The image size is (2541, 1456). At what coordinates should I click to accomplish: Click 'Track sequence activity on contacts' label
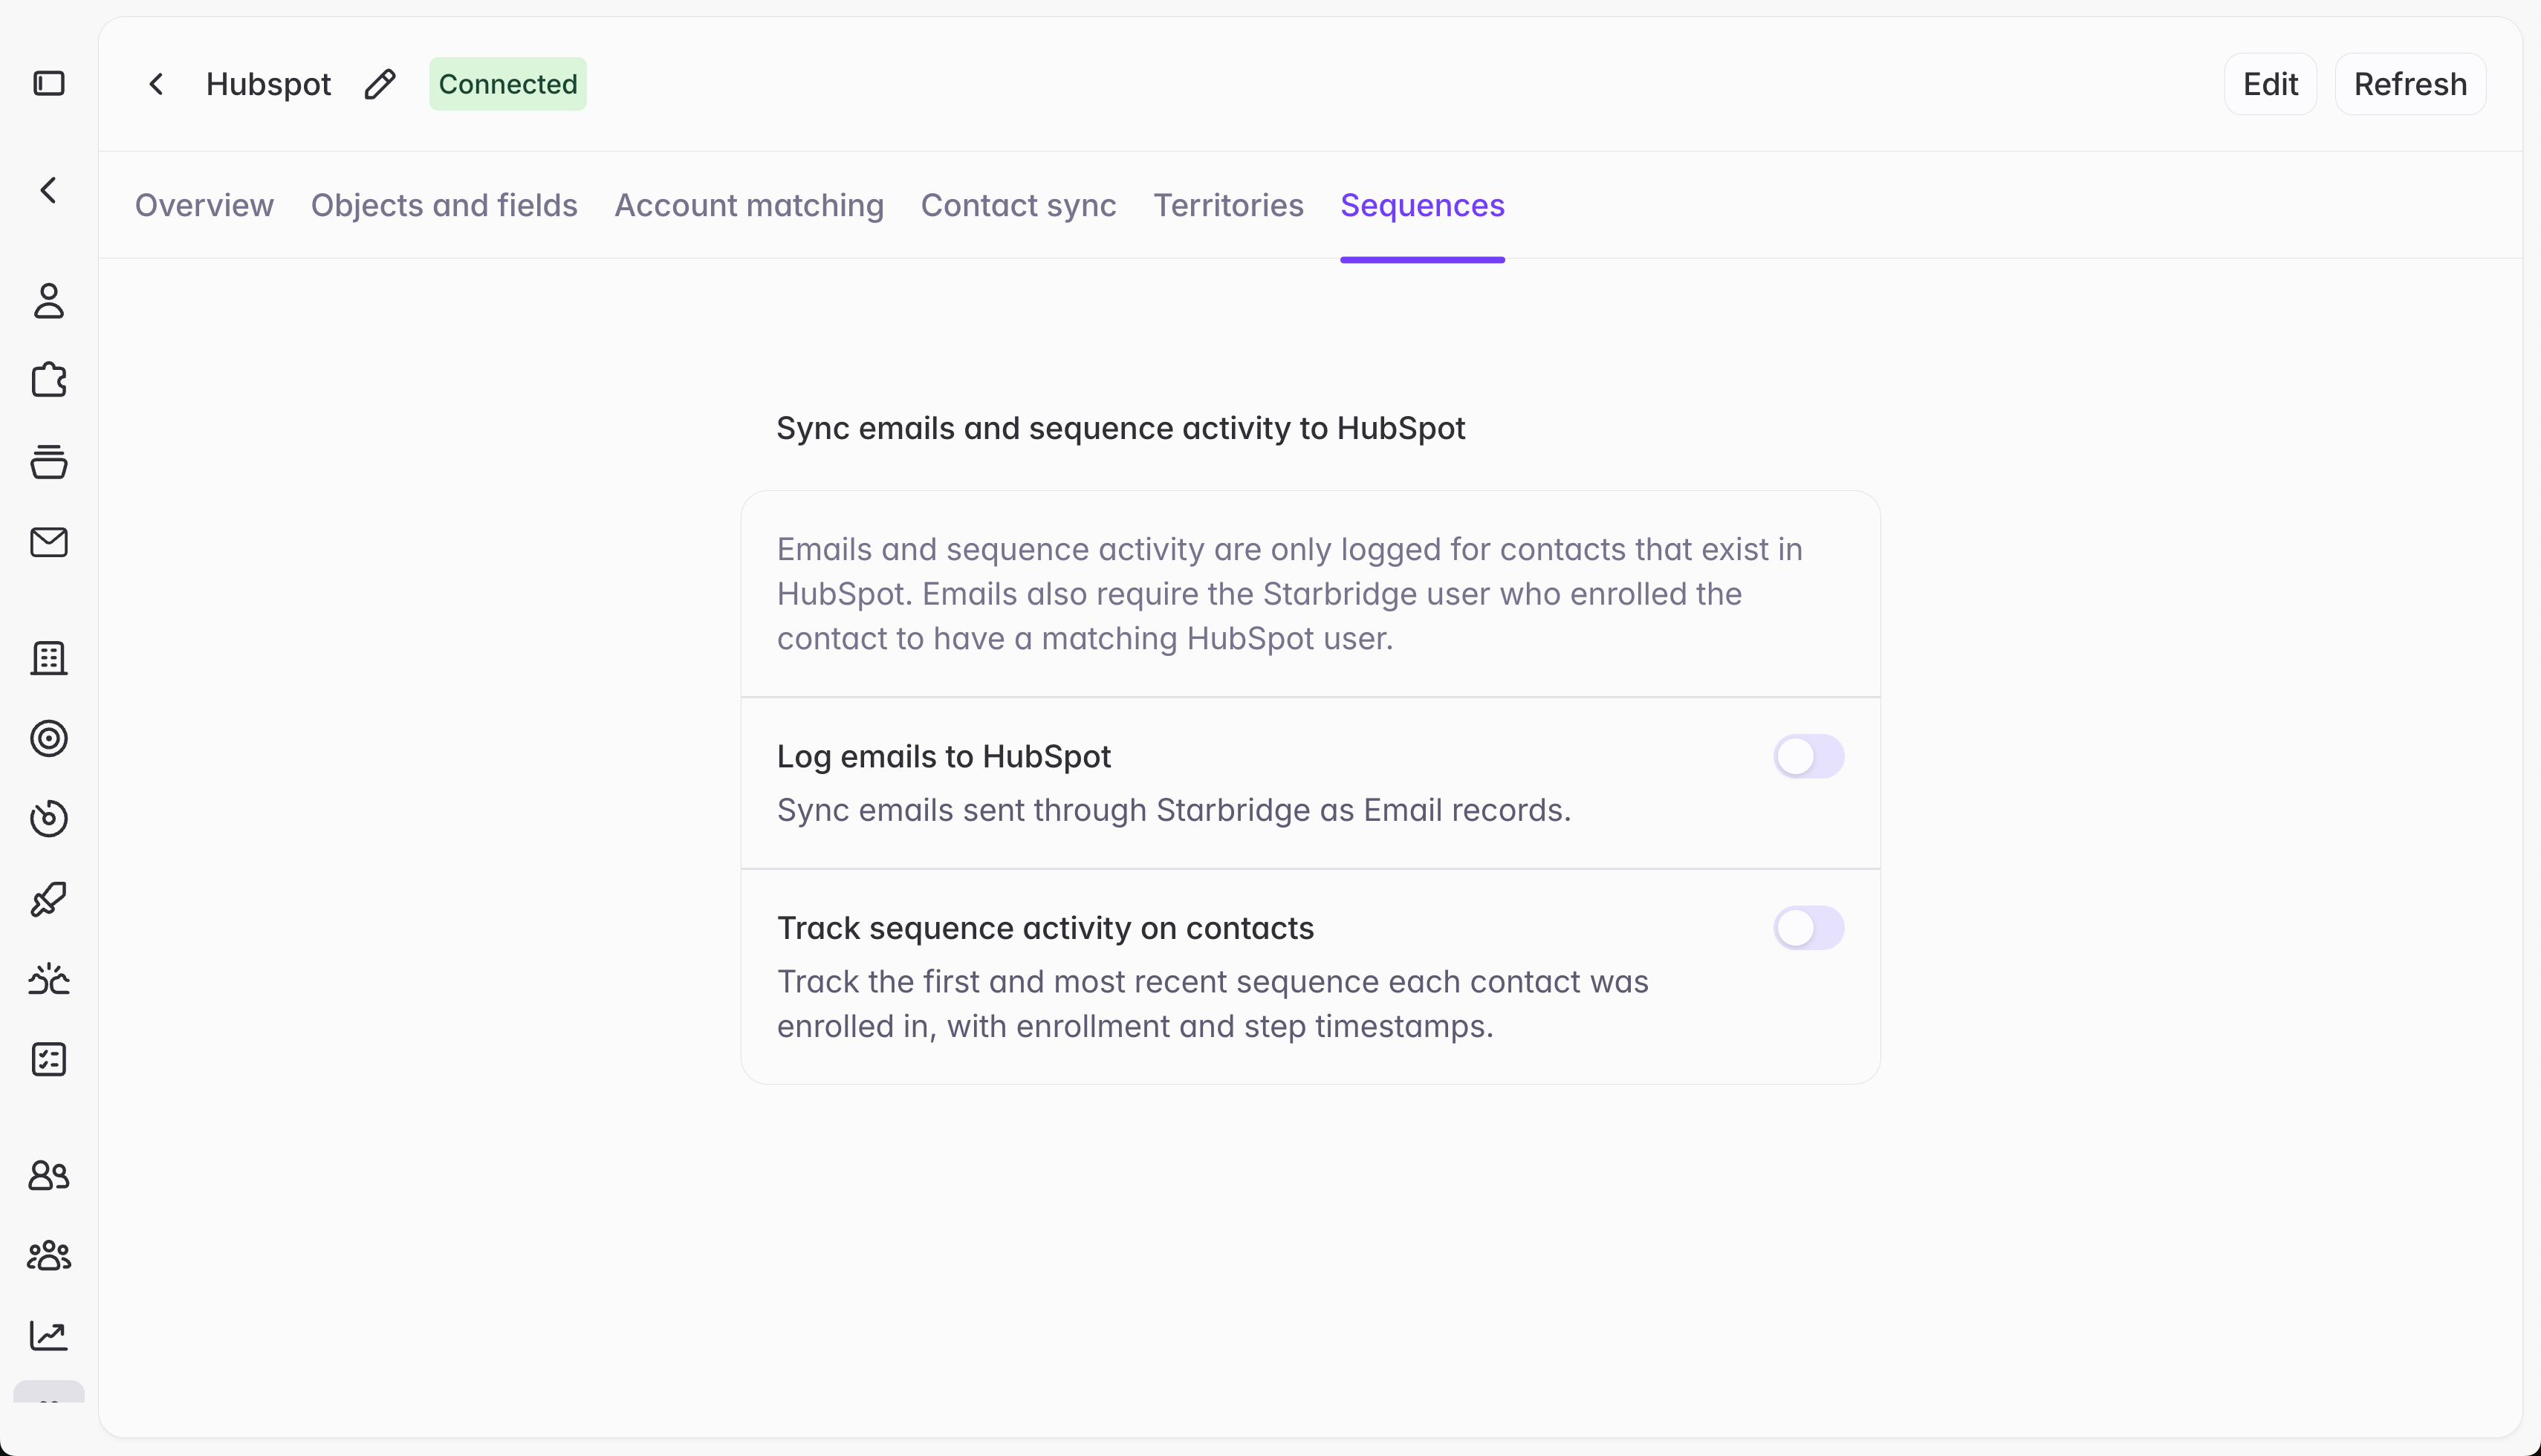[1045, 929]
